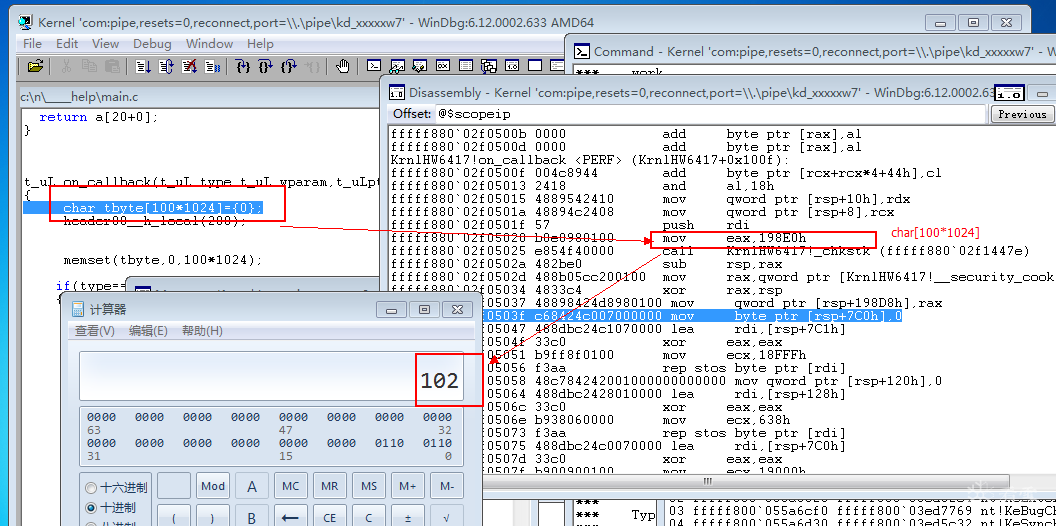The width and height of the screenshot is (1056, 526).
Task: Click the Disassembly horizontal scrollbar thumb
Action: click(x=706, y=482)
